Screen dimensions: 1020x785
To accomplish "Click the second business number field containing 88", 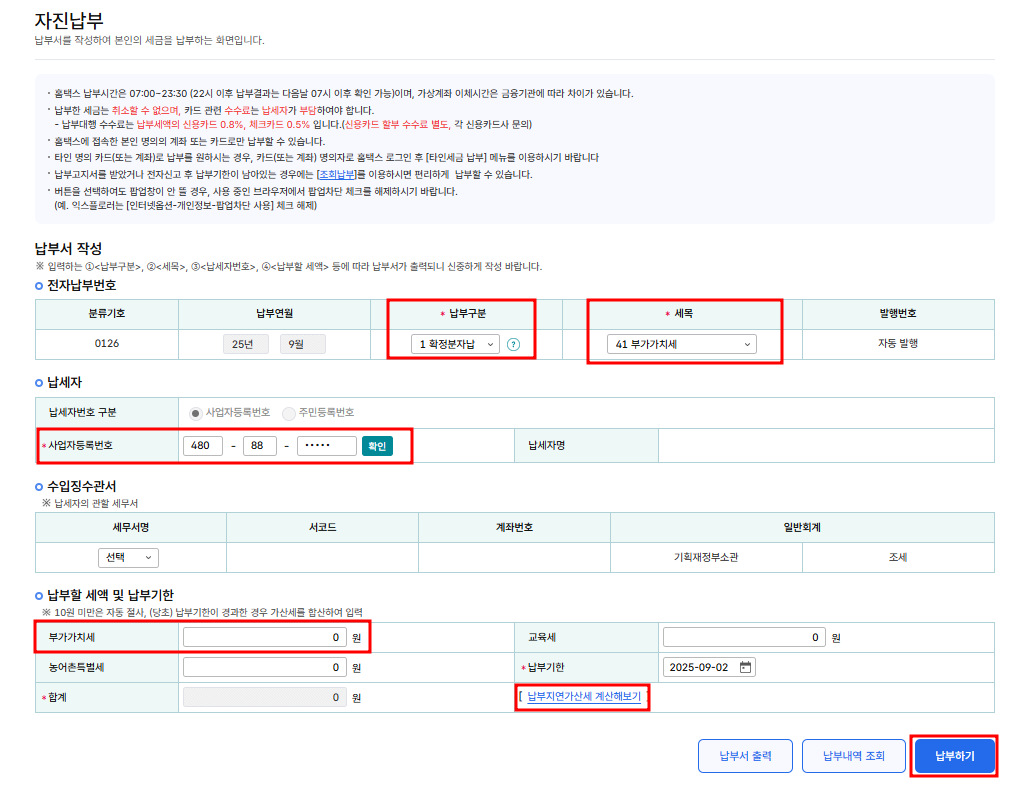I will [259, 446].
